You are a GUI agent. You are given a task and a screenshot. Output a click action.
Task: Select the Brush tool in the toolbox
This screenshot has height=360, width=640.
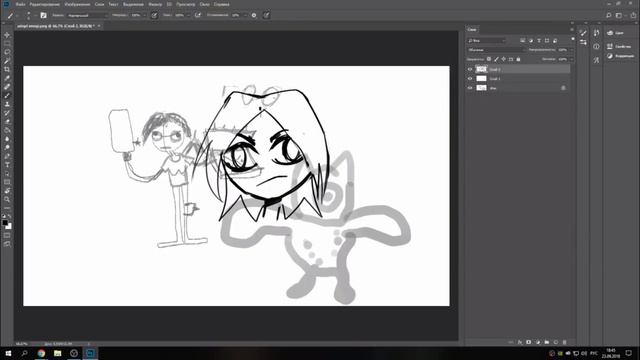point(7,96)
